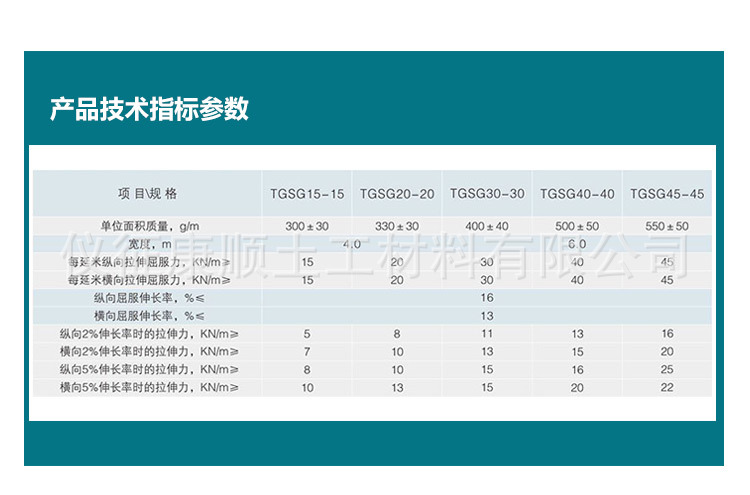Click TGSG20-20 value 10 in 横向2% row
The image size is (750, 495).
click(397, 352)
